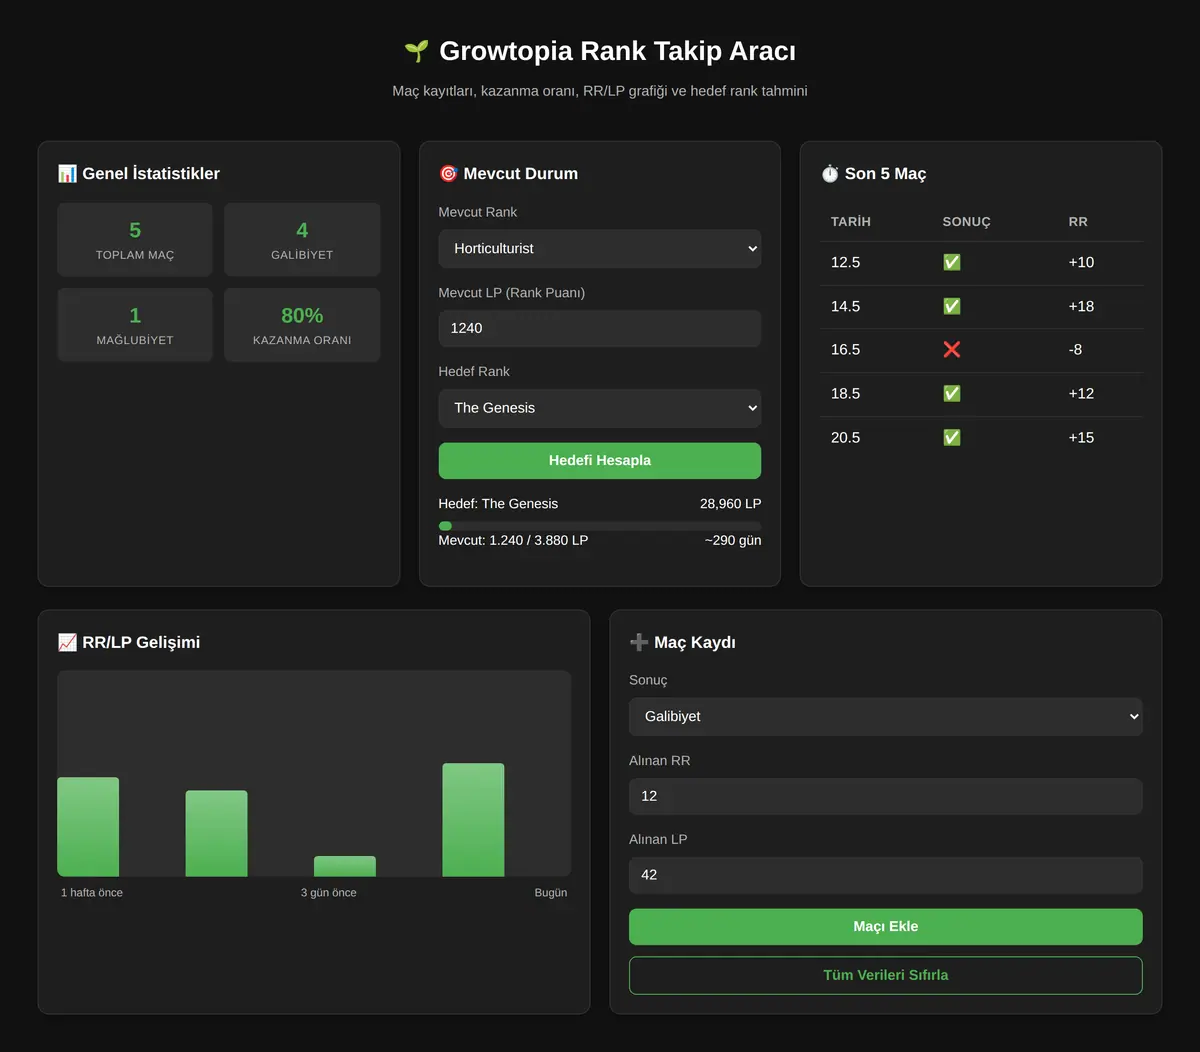Viewport: 1200px width, 1052px height.
Task: Click the Mağlubiyet stat card showing 1
Action: pos(135,325)
